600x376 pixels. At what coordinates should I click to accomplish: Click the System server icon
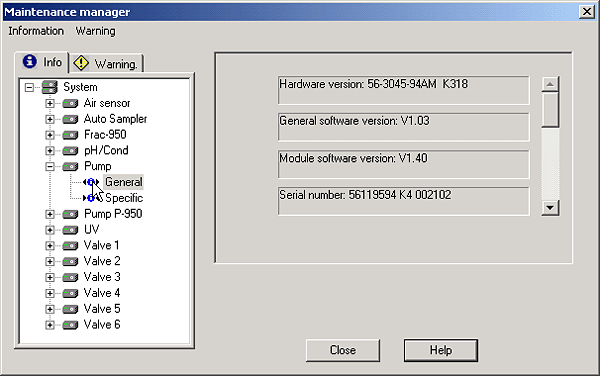(50, 87)
